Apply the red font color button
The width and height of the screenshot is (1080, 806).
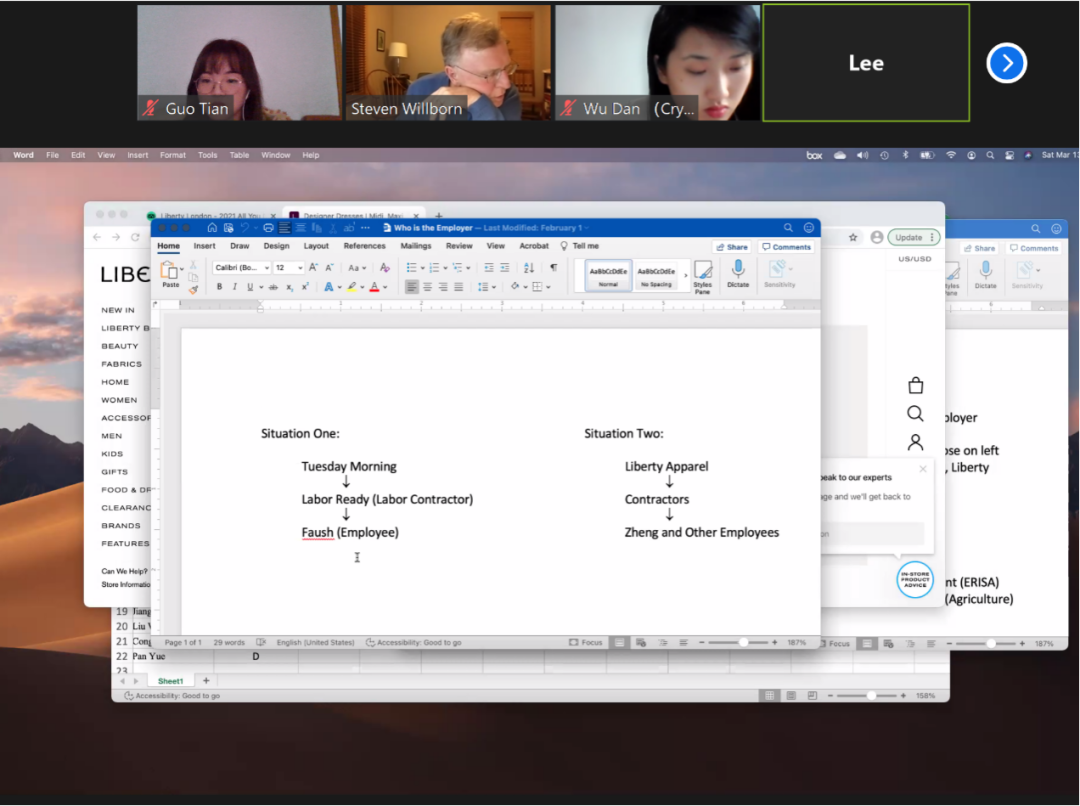[375, 287]
